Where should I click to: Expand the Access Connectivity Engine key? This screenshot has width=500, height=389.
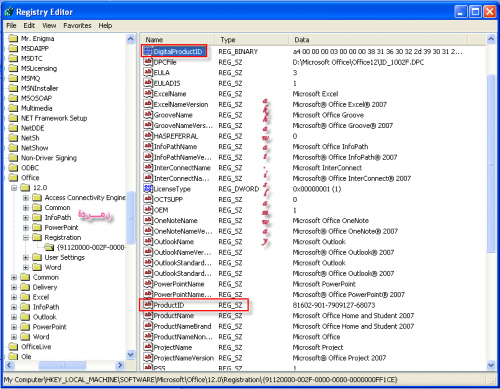click(26, 198)
